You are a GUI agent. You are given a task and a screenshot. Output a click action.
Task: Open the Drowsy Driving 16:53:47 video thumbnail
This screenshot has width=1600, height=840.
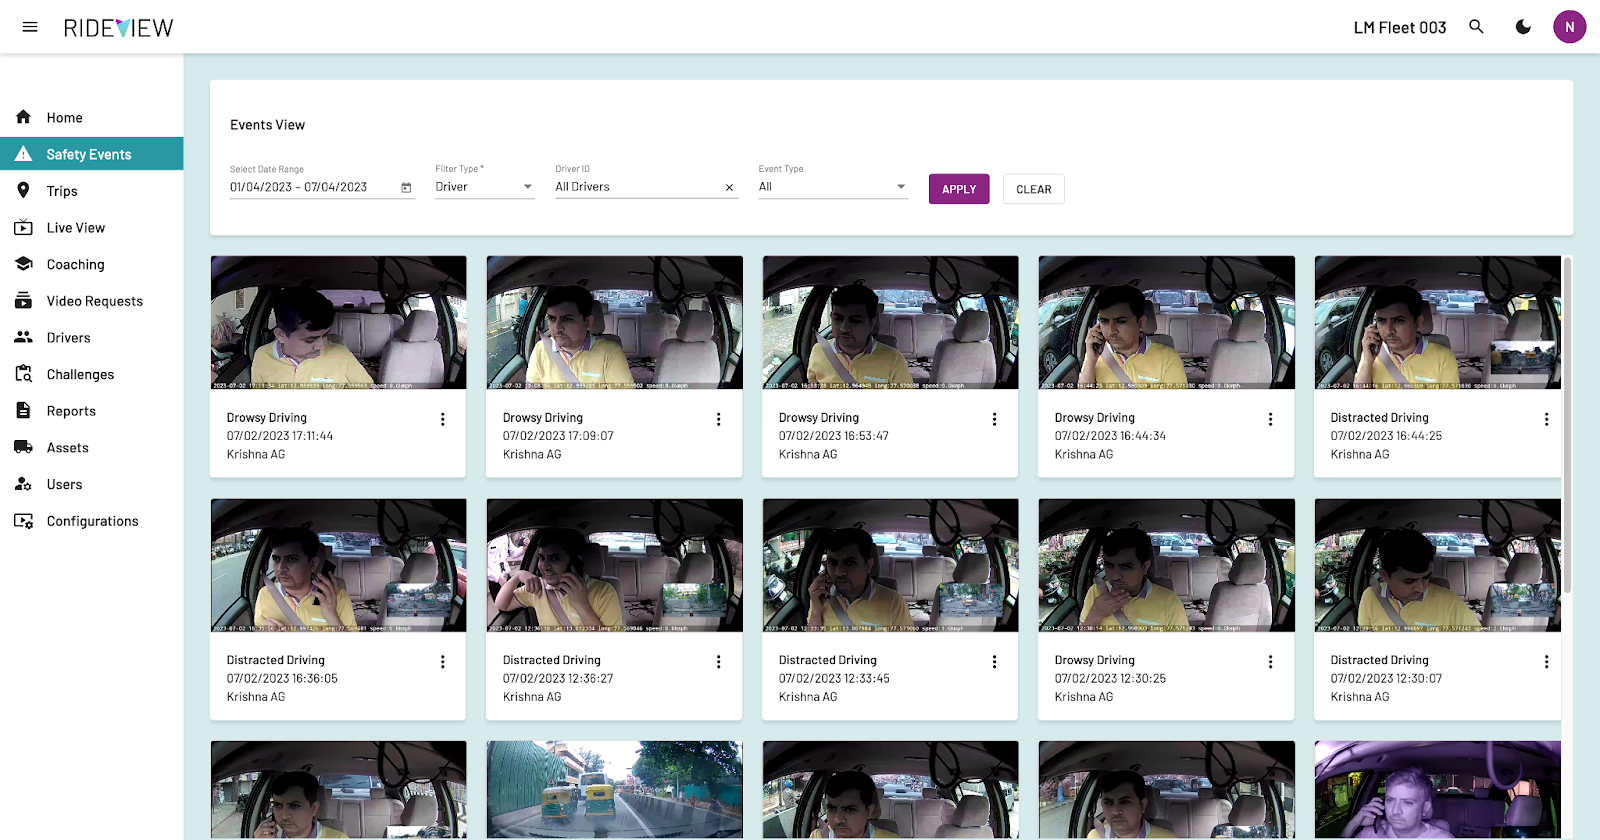(891, 322)
